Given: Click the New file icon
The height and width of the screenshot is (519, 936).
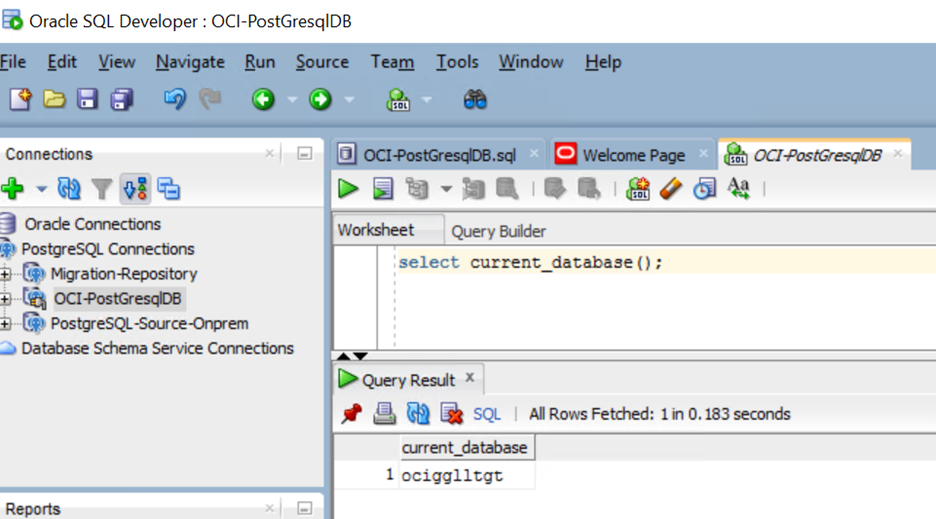Looking at the screenshot, I should point(20,99).
